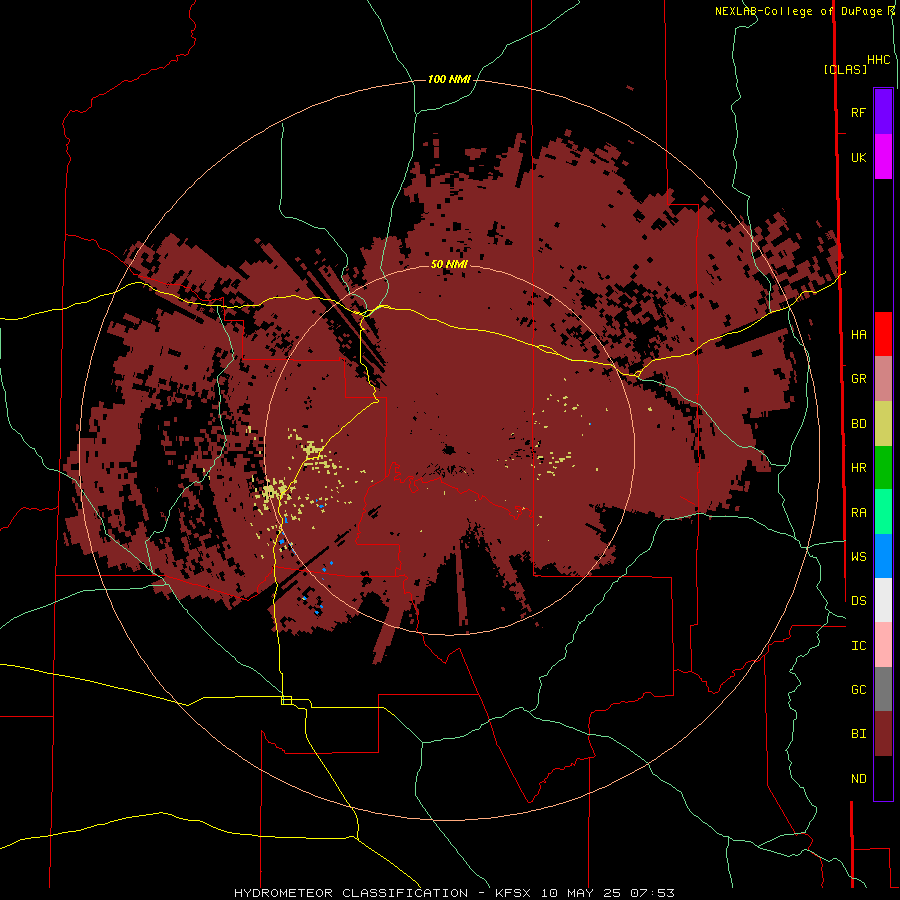The height and width of the screenshot is (900, 900).
Task: Click the HYDROMETEOR CLASSIFICATION title text
Action: pyautogui.click(x=351, y=893)
